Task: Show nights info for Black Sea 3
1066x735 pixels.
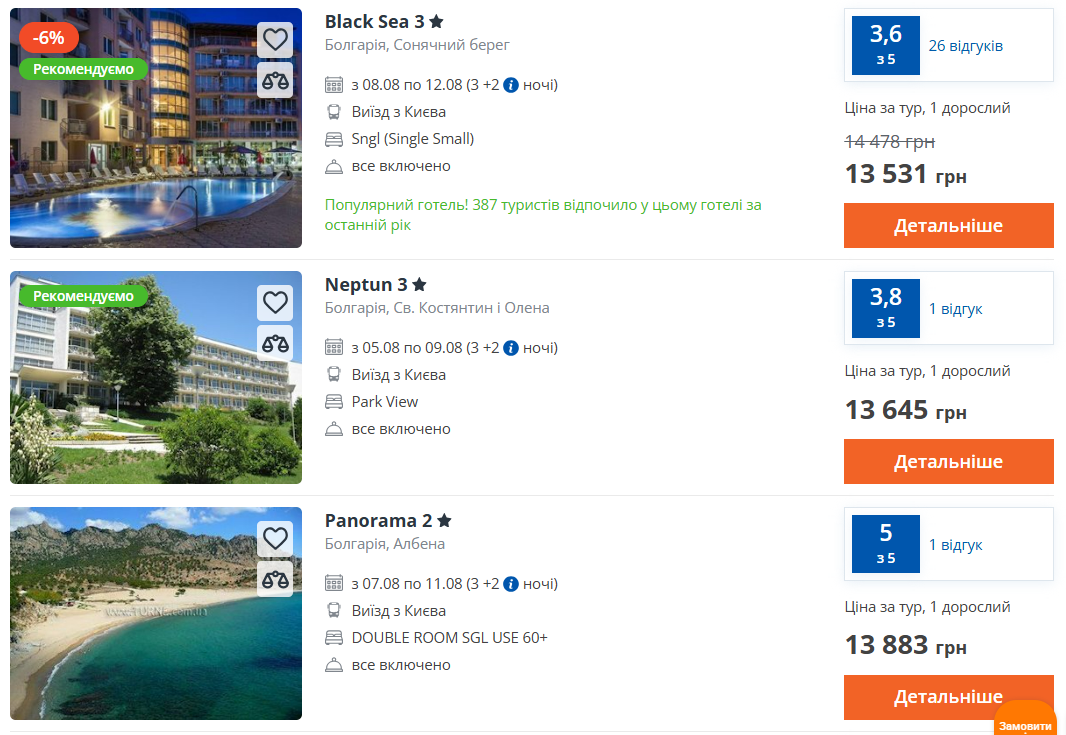Action: pos(511,85)
